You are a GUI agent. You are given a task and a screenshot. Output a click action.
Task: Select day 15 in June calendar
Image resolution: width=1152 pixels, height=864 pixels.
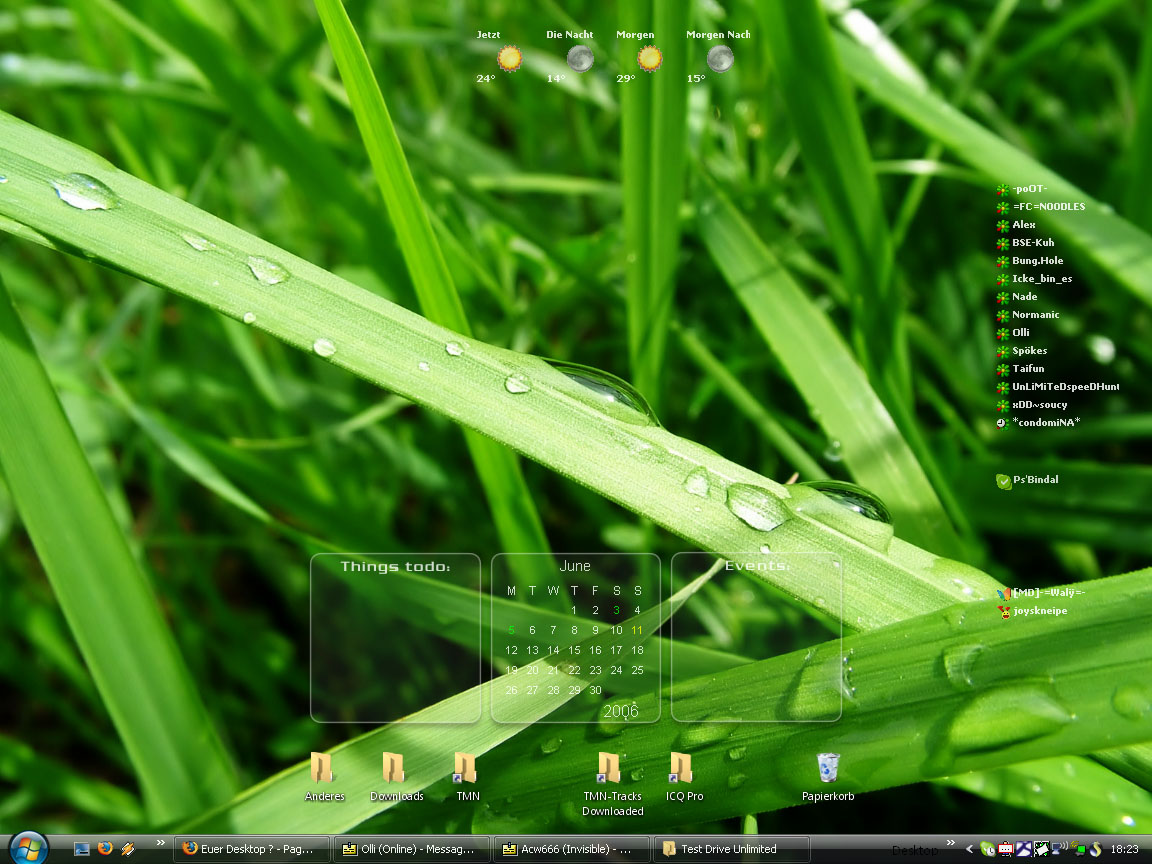[574, 650]
